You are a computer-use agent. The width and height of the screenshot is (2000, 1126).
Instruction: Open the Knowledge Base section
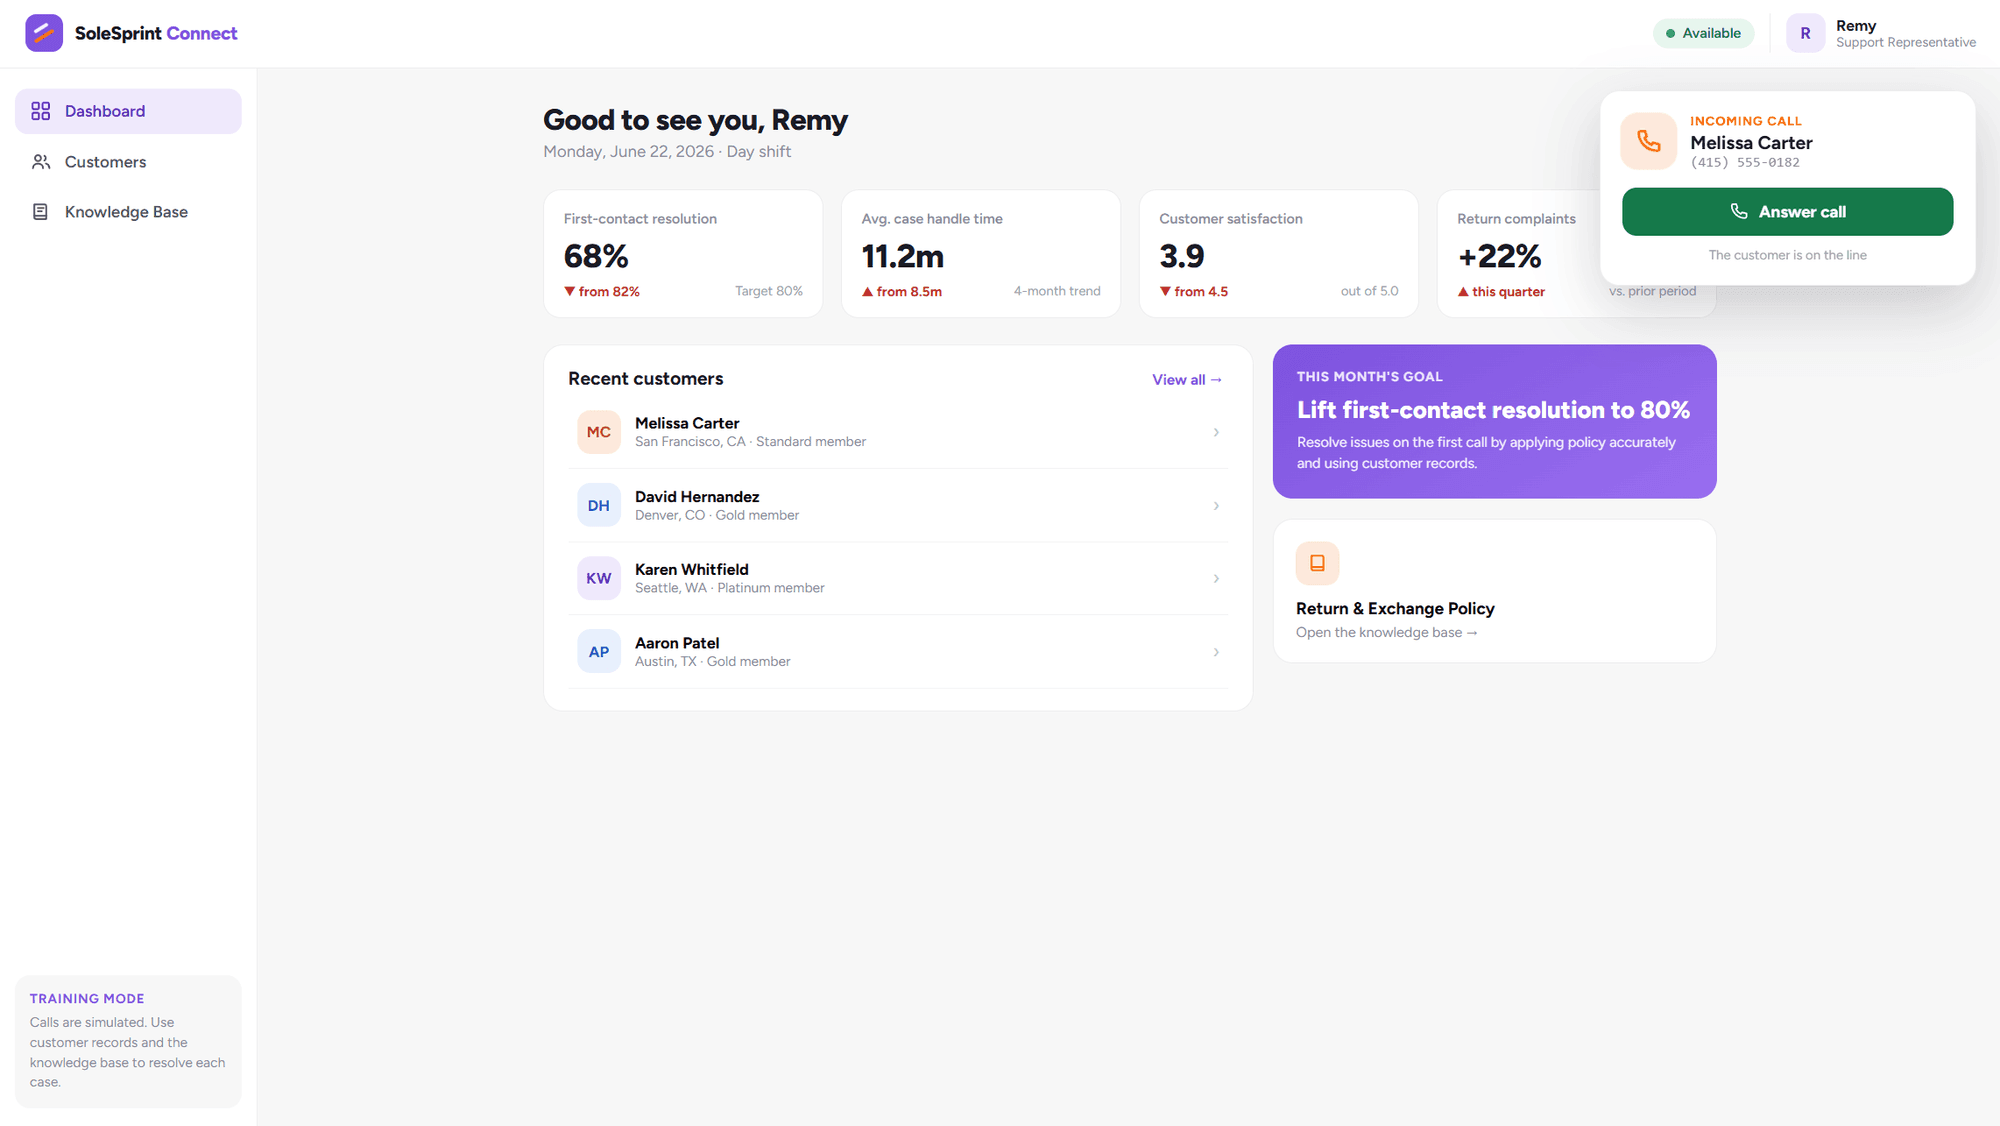(128, 212)
